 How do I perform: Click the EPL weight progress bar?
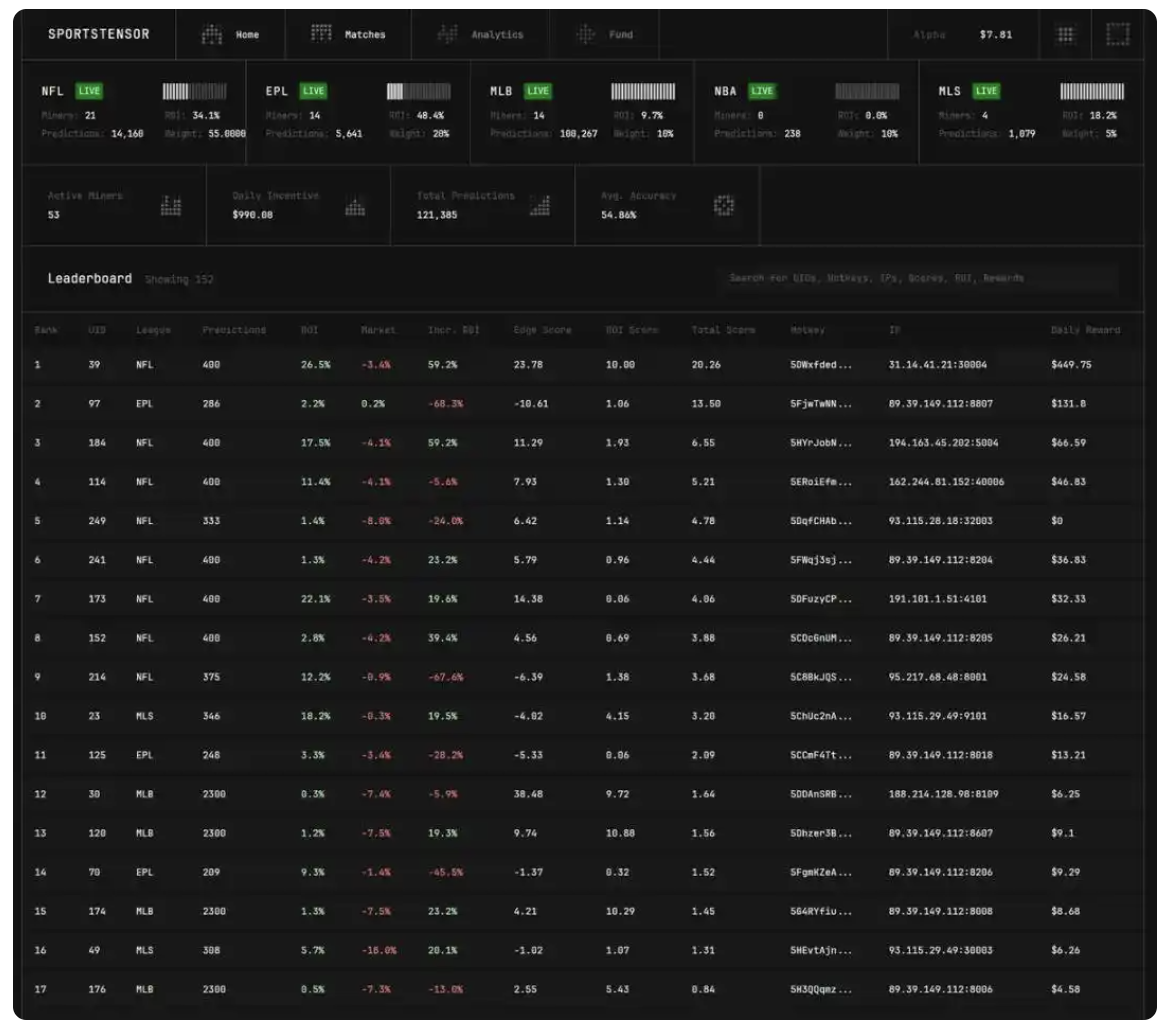(418, 92)
